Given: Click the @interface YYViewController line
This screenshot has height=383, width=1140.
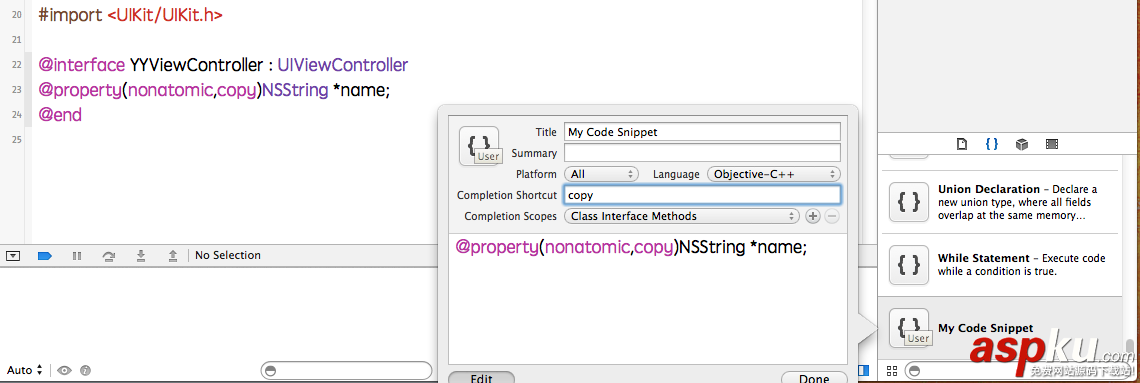Looking at the screenshot, I should 223,65.
